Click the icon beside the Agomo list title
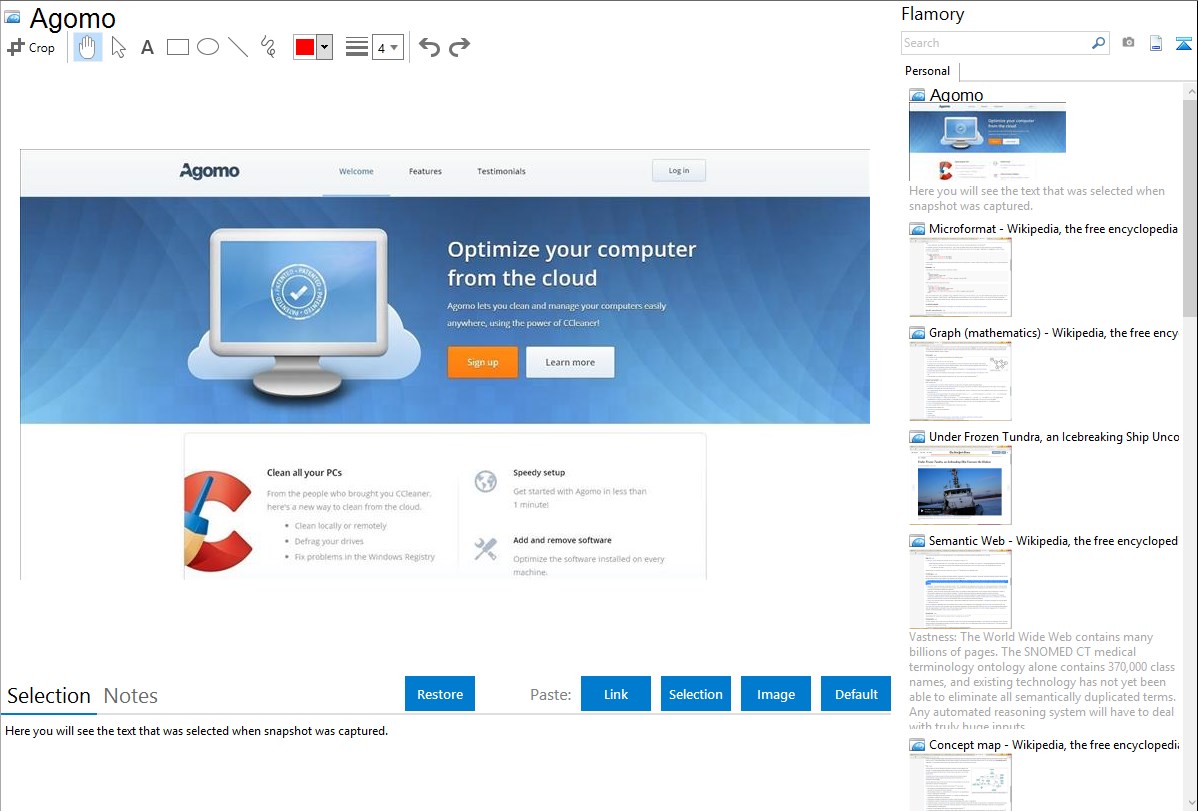Screen dimensions: 1198x811 [918, 96]
